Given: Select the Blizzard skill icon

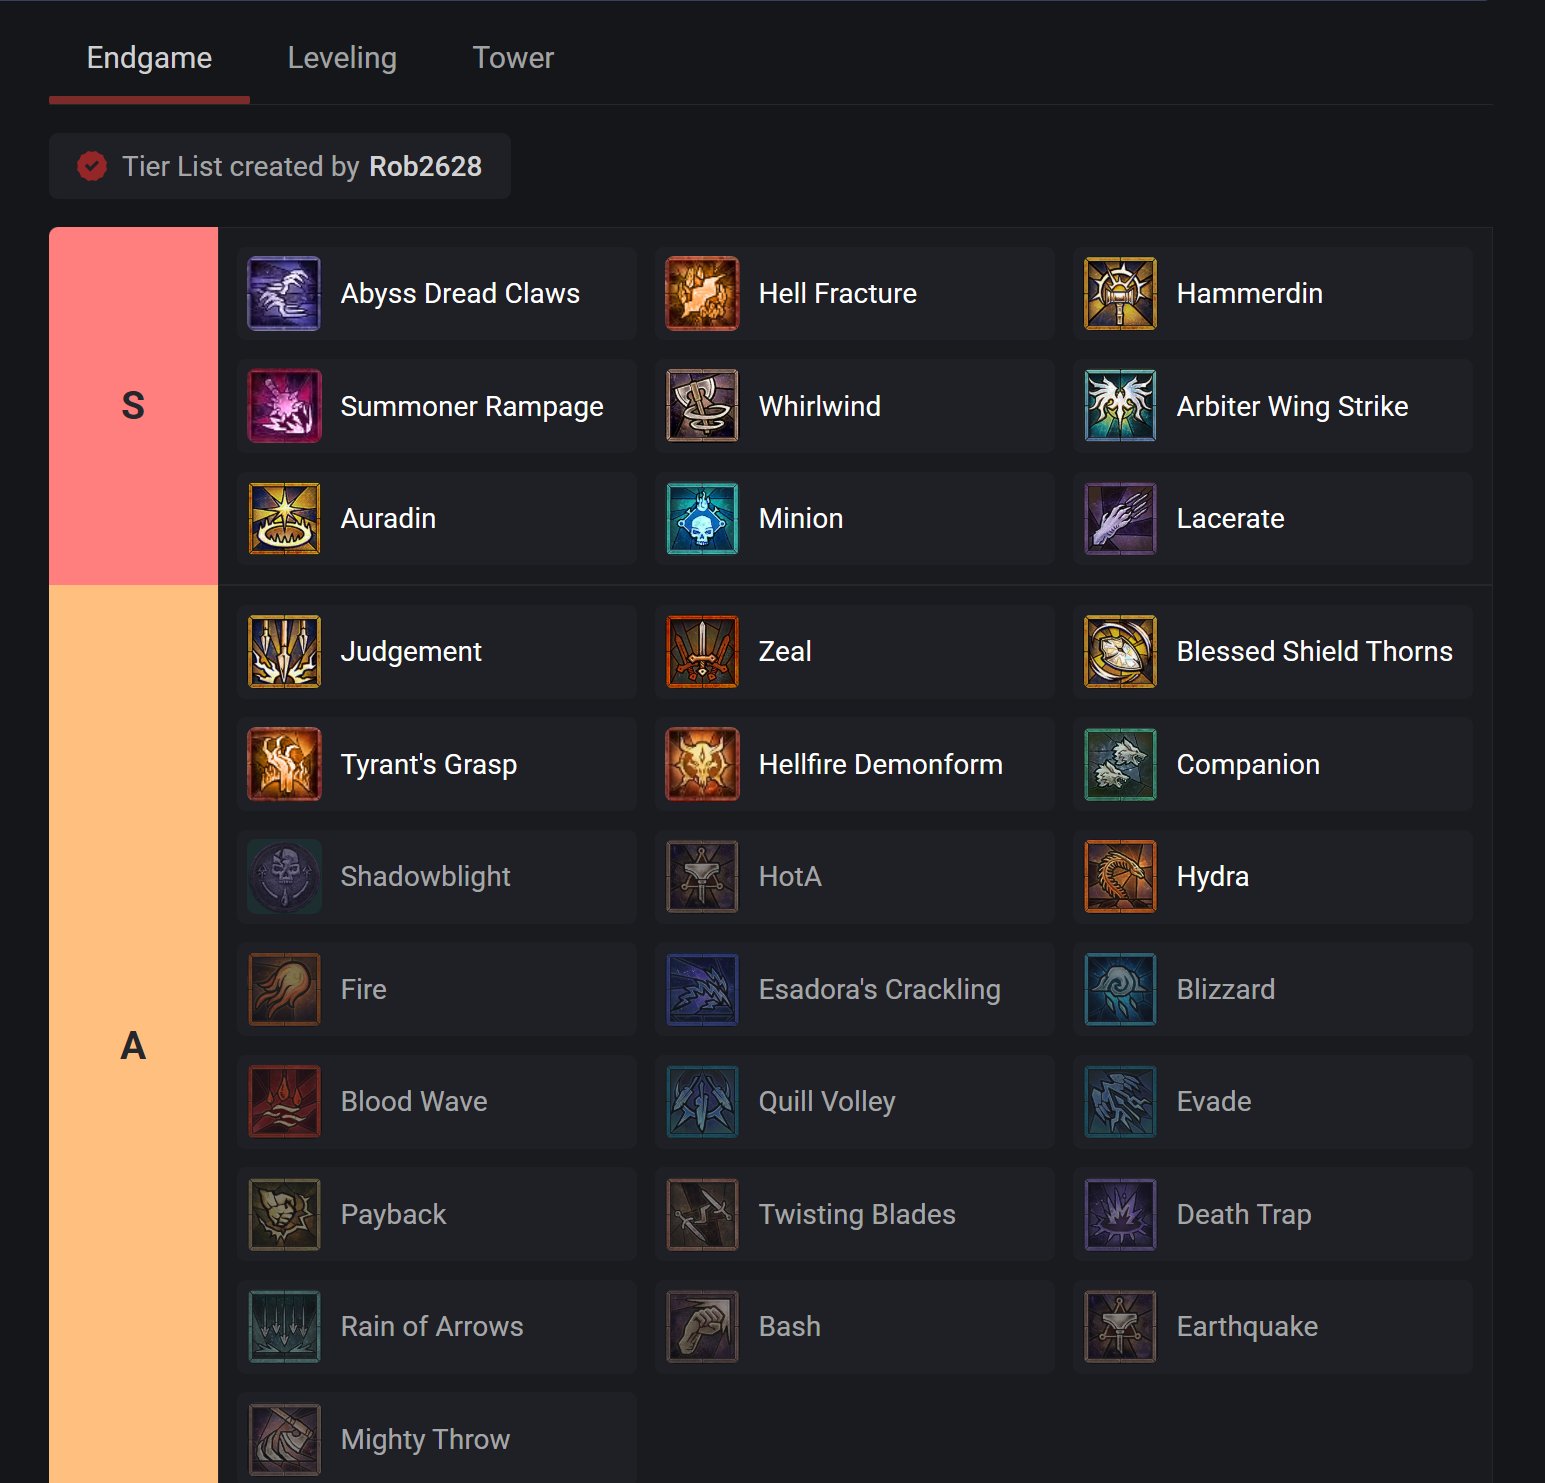Looking at the screenshot, I should pos(1120,989).
